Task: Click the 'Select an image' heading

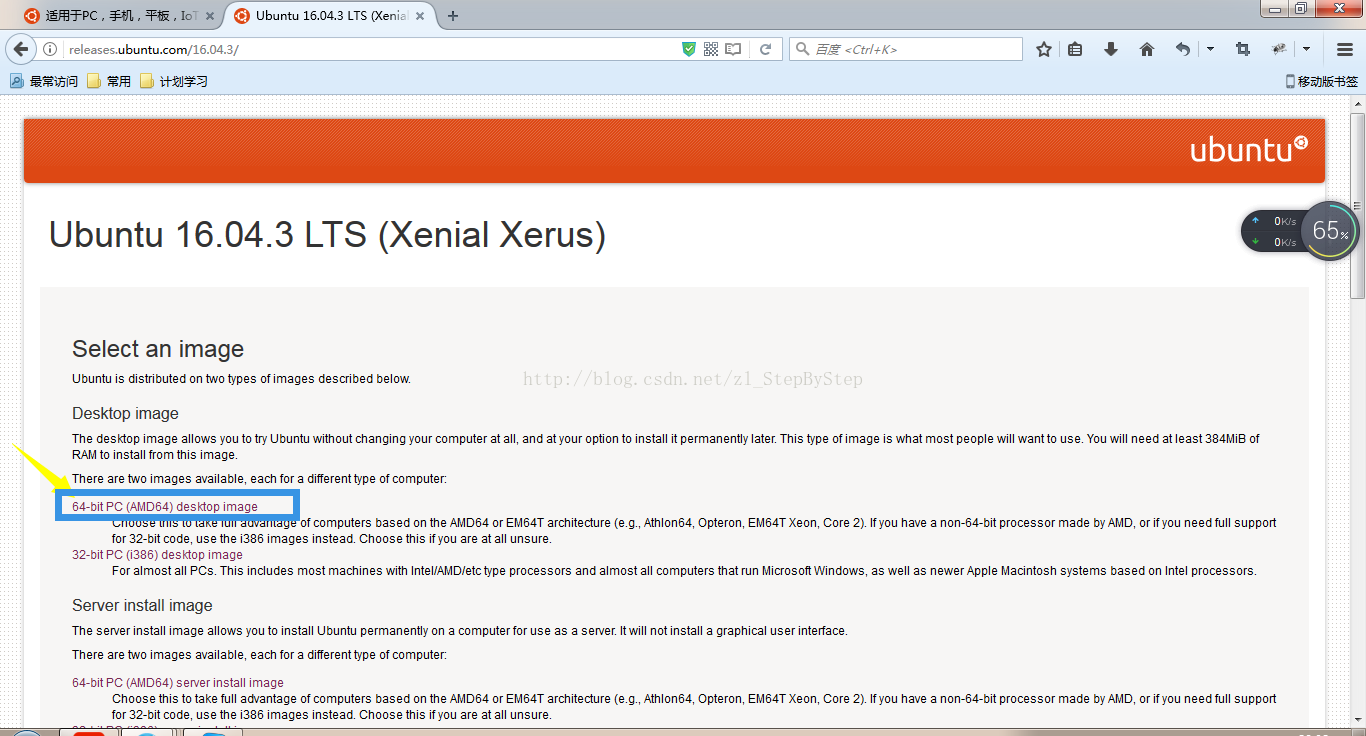Action: (x=158, y=349)
